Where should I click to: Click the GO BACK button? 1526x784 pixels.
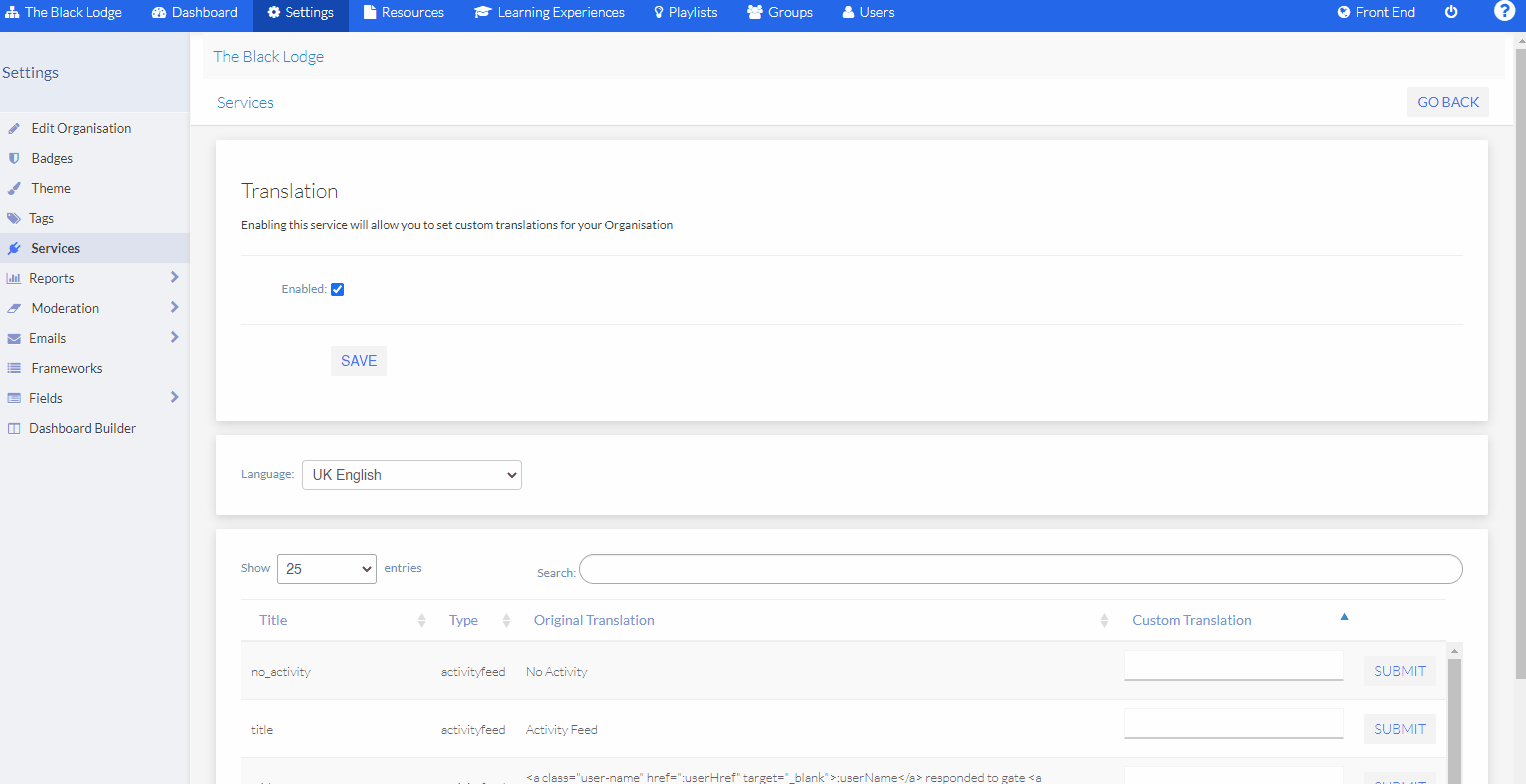[x=1447, y=102]
